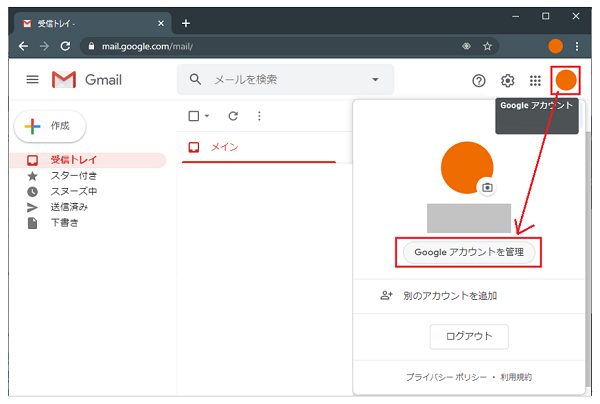Screen dimensions: 600x404
Task: Expand the search options dropdown arrow
Action: coord(376,80)
